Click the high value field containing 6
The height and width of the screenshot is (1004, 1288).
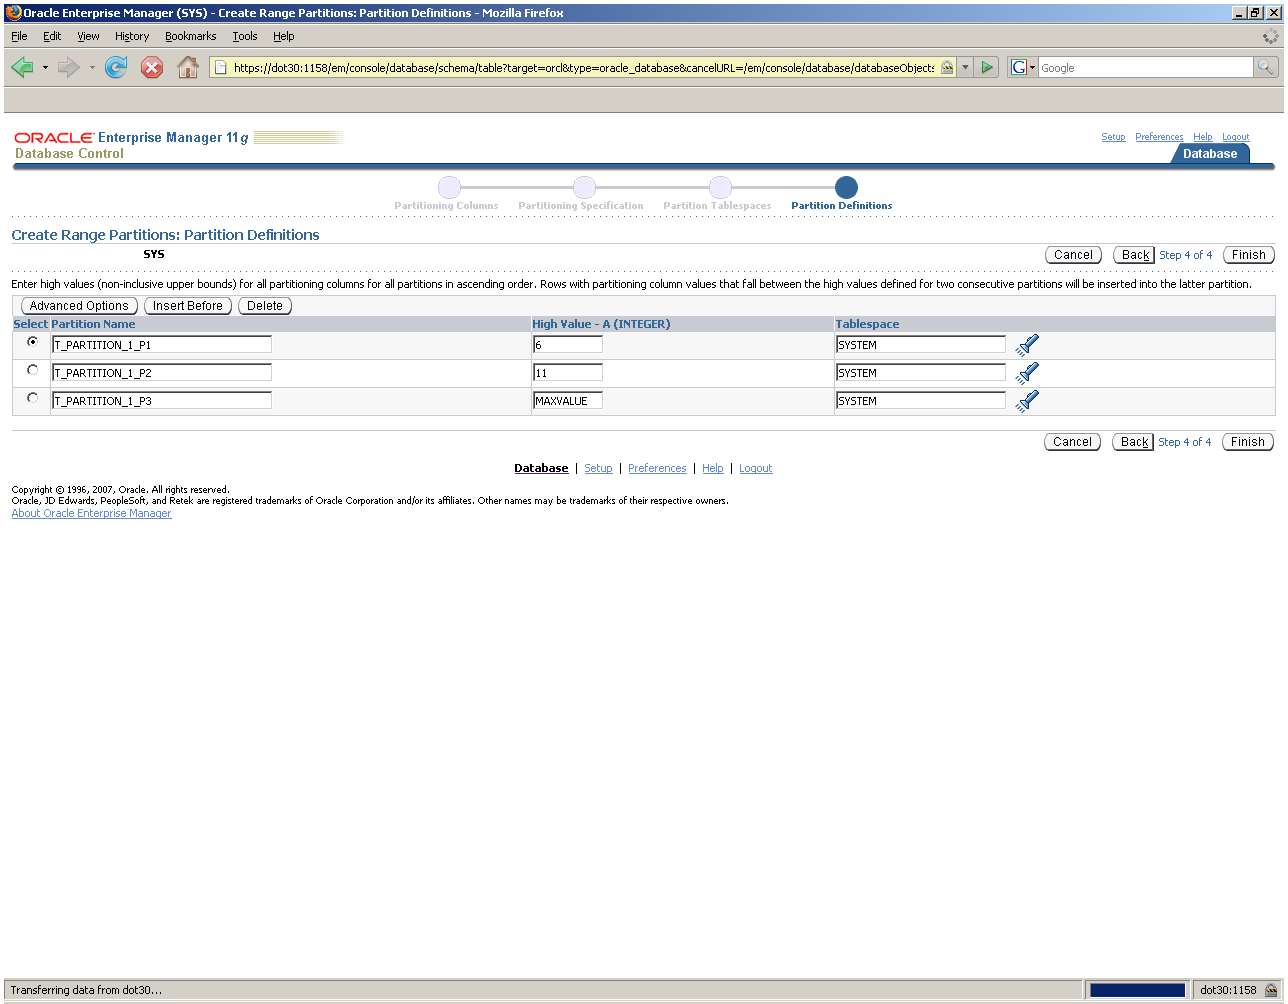568,344
